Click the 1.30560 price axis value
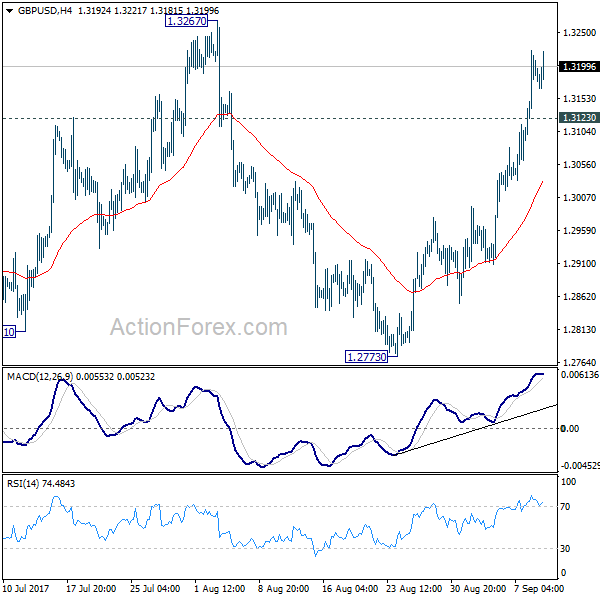 click(x=579, y=165)
